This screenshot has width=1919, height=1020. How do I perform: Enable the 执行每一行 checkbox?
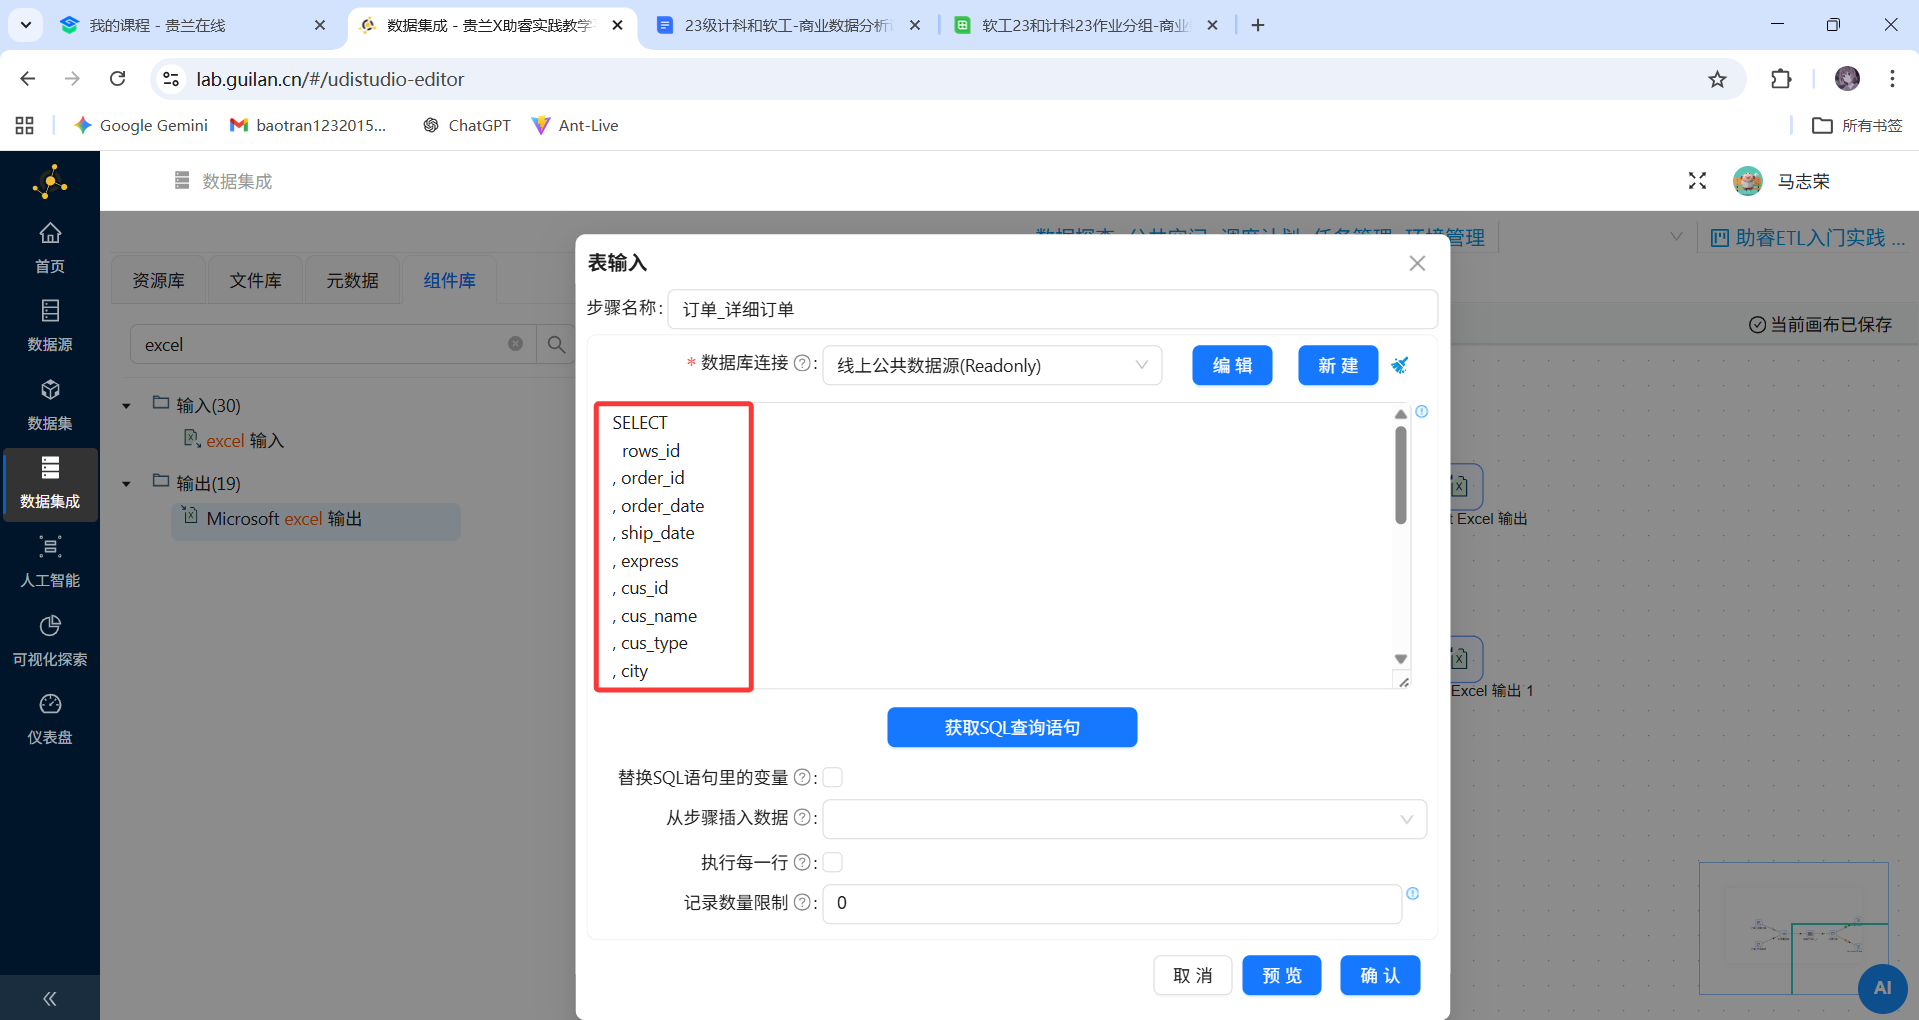pyautogui.click(x=833, y=862)
